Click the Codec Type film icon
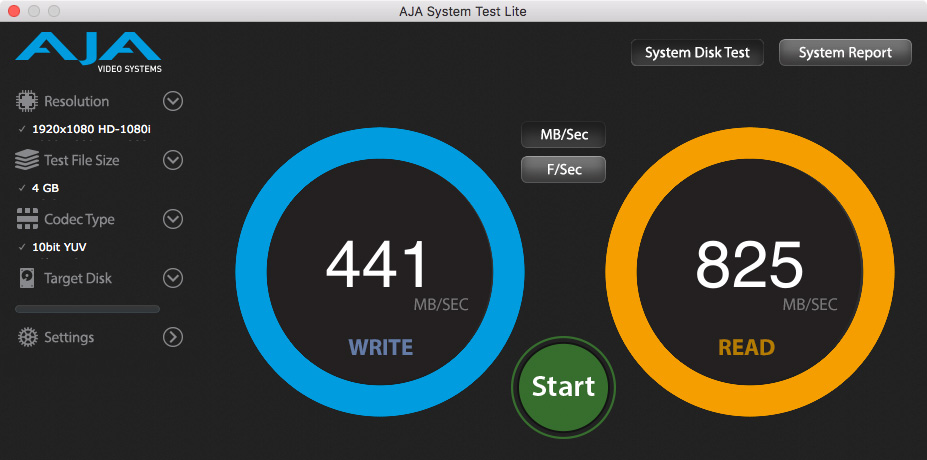The image size is (927, 460). click(27, 219)
